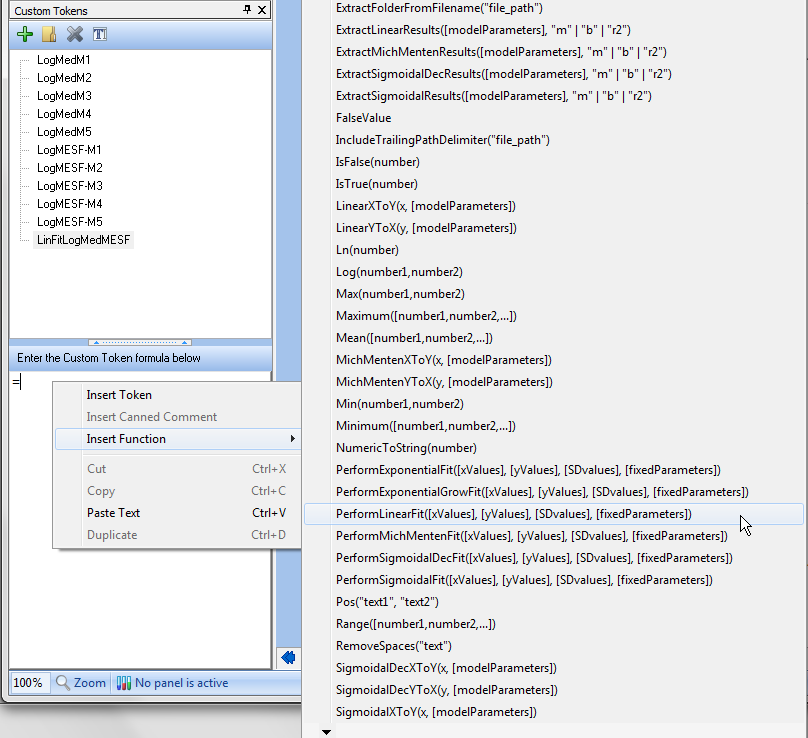Choose PerformLinearFit function
808x738 pixels.
[x=554, y=514]
